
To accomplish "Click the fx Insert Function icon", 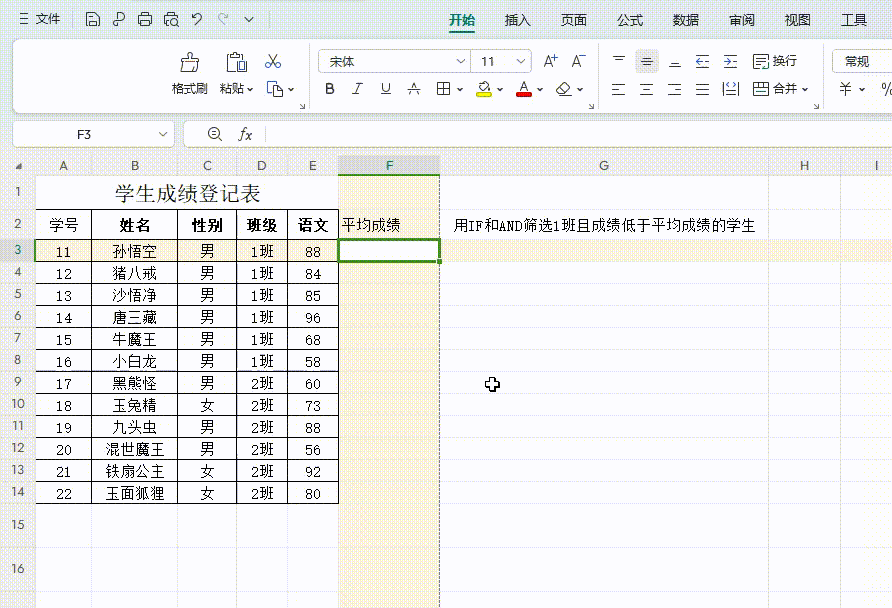I will [245, 134].
